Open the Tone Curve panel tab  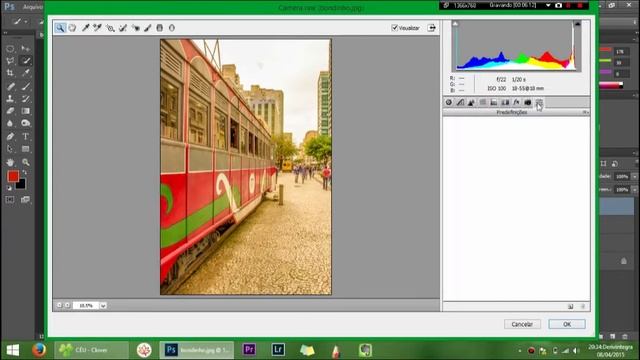pos(460,102)
